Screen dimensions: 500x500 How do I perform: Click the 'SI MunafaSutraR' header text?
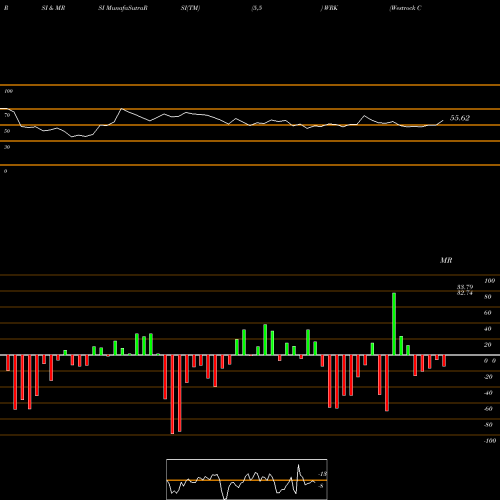click(123, 8)
